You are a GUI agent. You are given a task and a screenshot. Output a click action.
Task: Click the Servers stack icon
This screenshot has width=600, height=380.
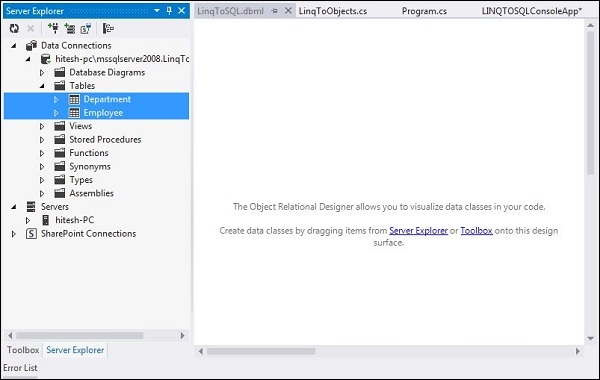click(31, 207)
